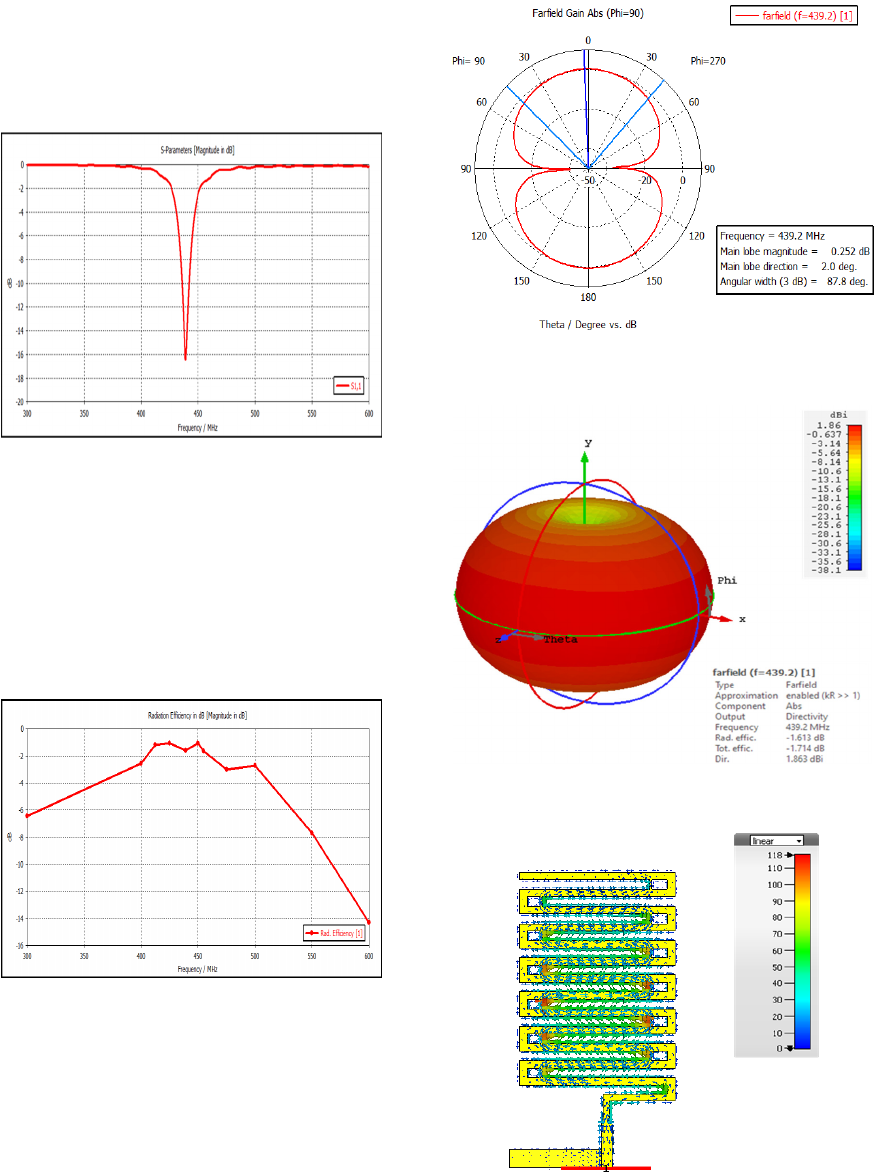Click the Phi direction arrow label
This screenshot has height=1173, width=876.
(727, 581)
